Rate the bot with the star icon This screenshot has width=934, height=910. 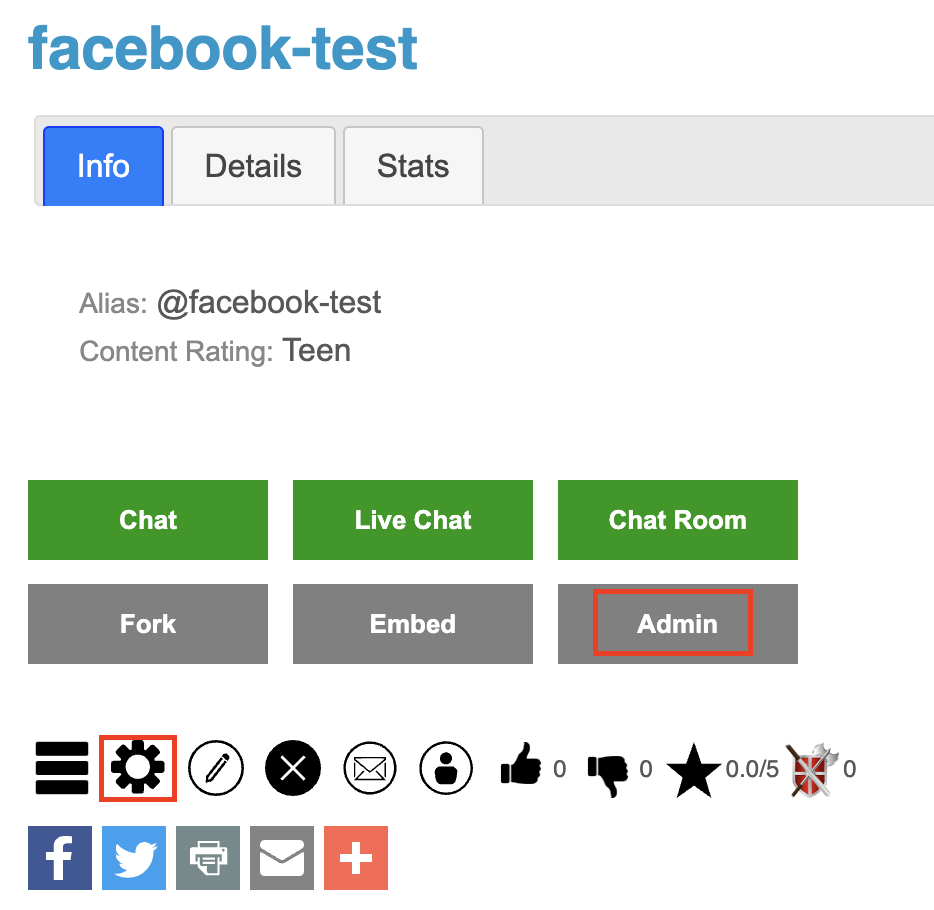[693, 770]
